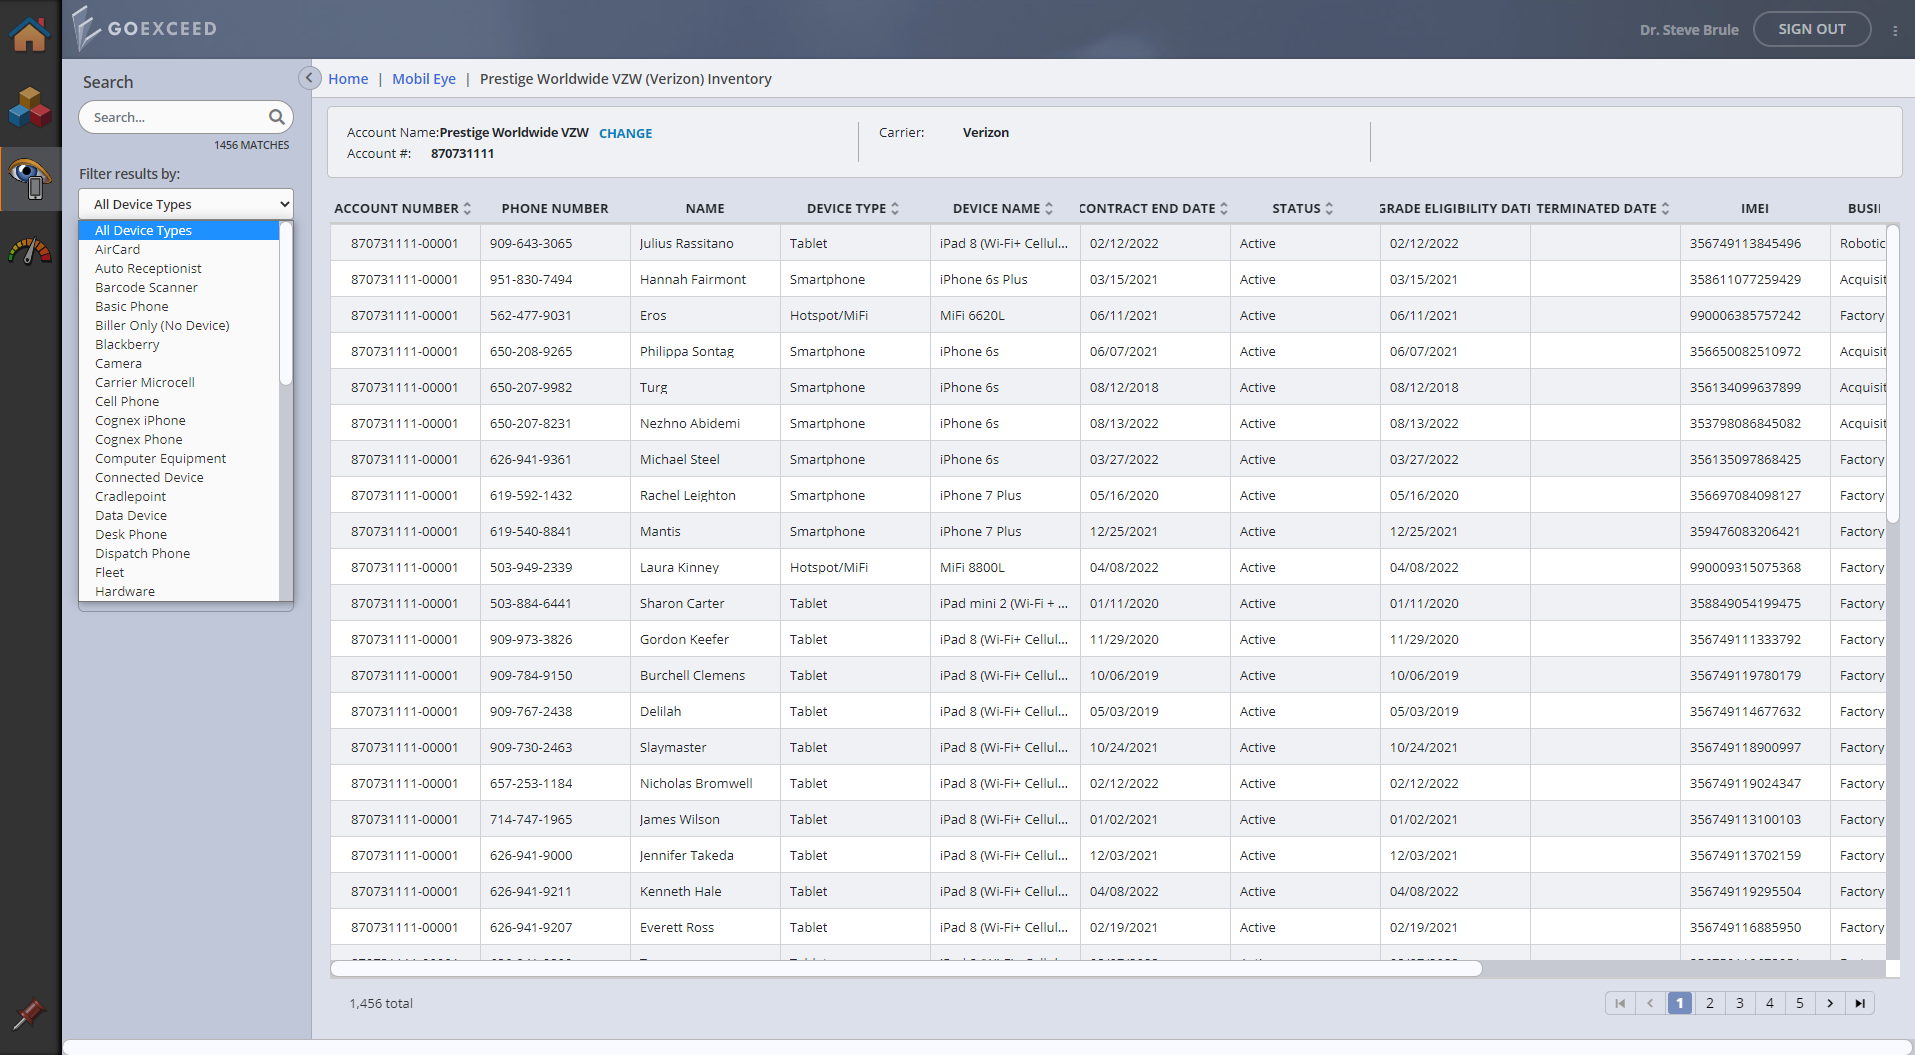Click the Phone Number column header

coord(555,208)
